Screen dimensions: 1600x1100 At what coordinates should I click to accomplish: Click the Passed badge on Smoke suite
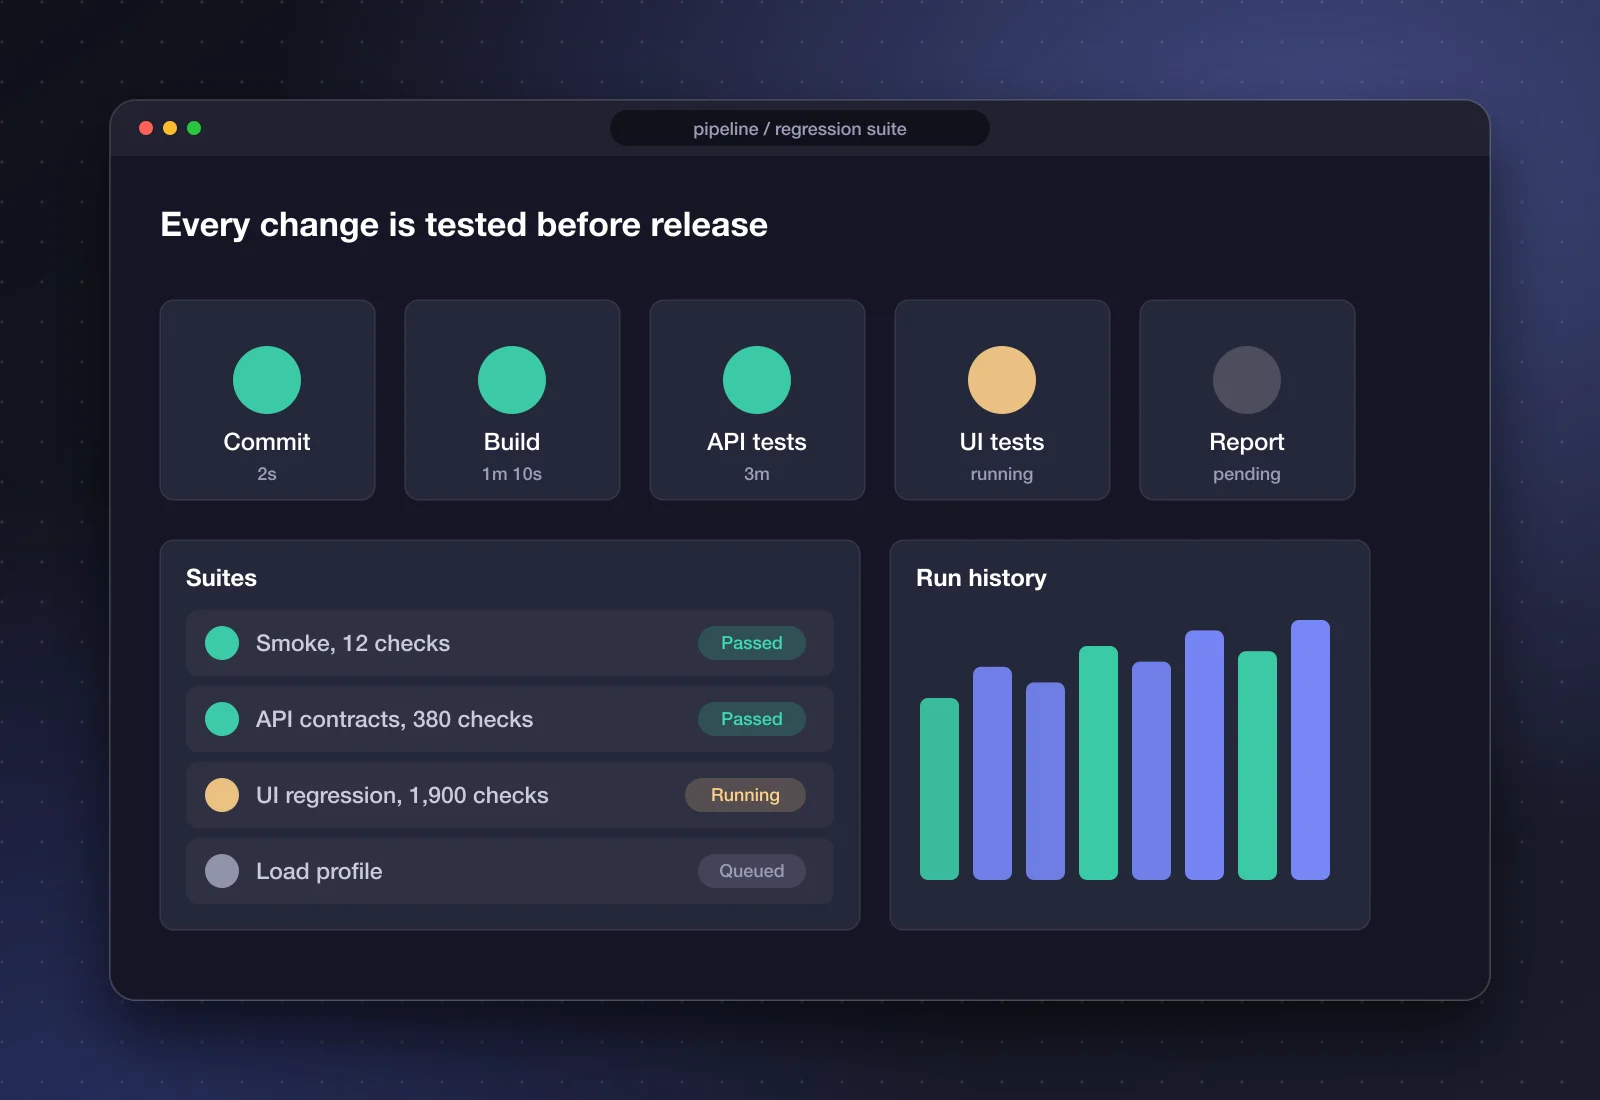tap(752, 643)
